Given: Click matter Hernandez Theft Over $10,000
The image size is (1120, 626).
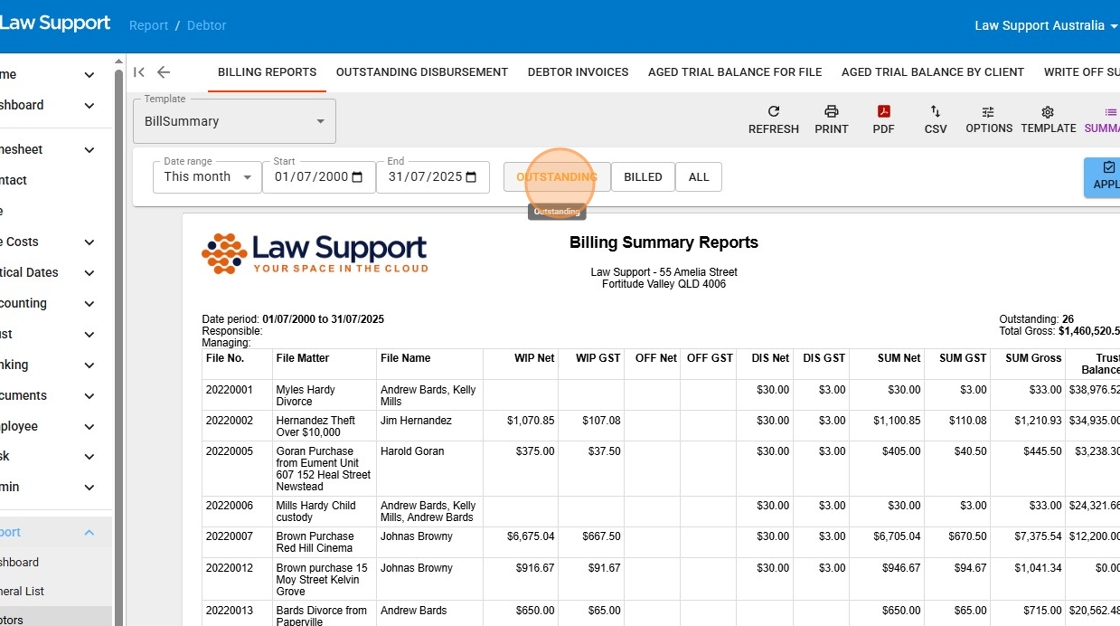Looking at the screenshot, I should (x=316, y=426).
